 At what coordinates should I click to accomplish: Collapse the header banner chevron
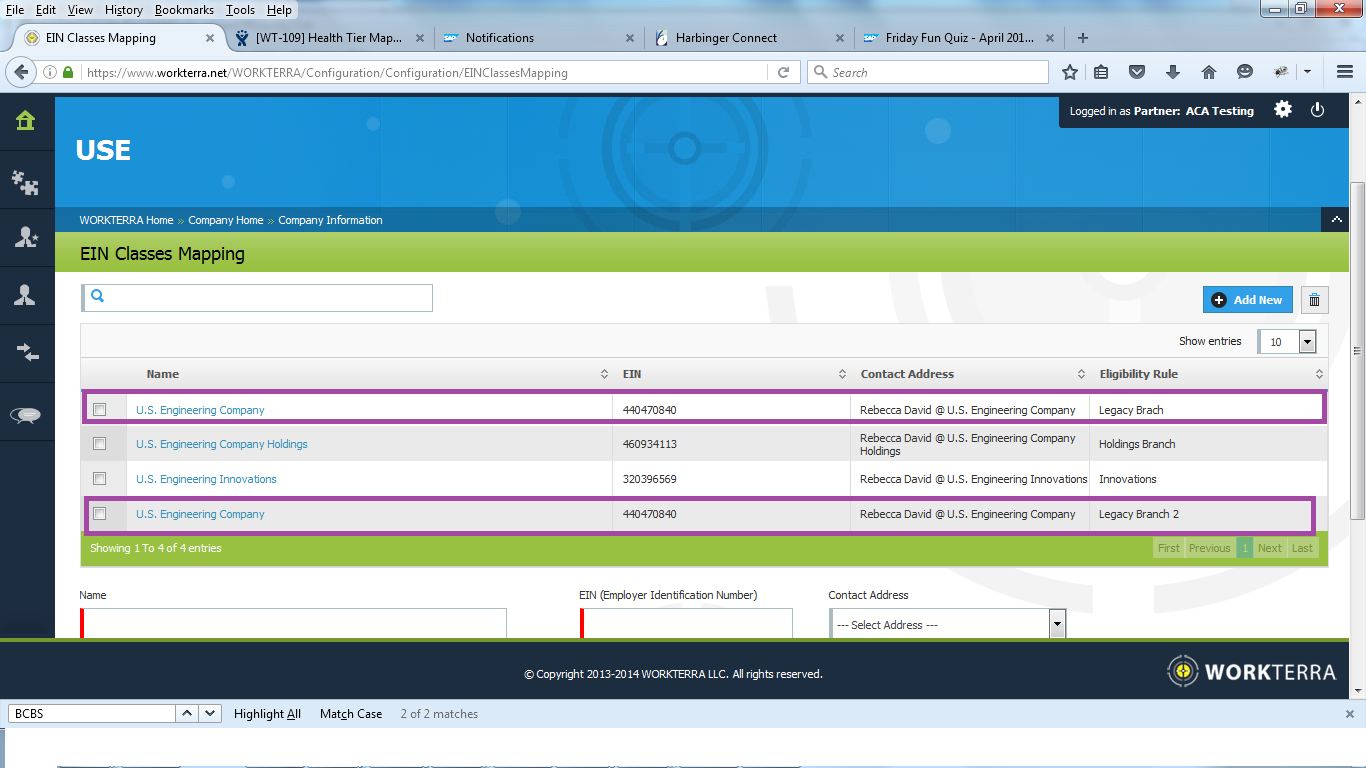[x=1336, y=220]
